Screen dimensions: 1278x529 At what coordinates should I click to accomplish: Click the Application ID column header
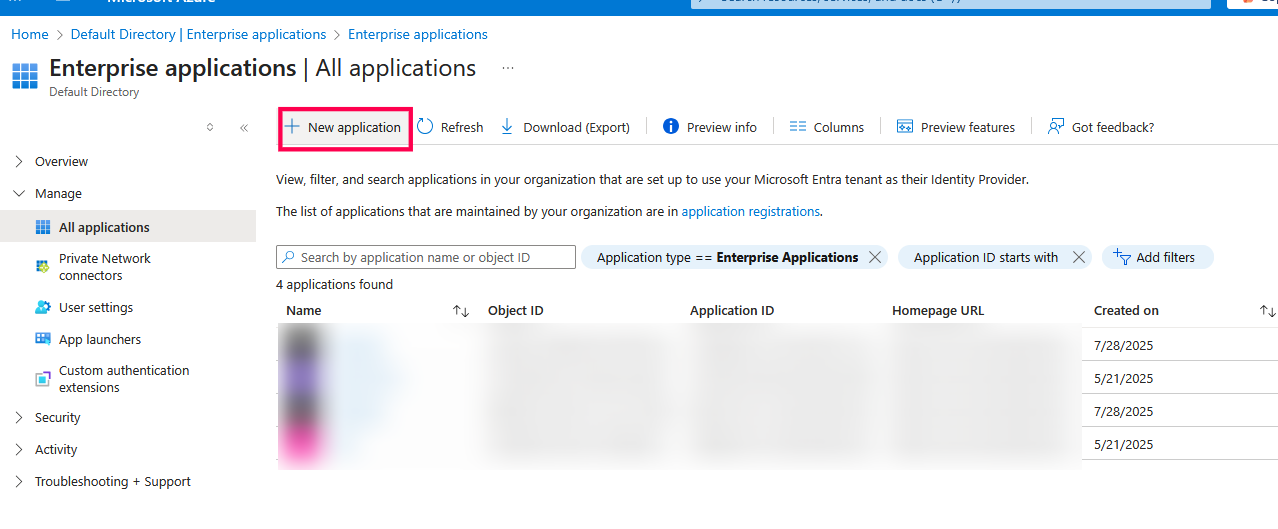tap(732, 311)
